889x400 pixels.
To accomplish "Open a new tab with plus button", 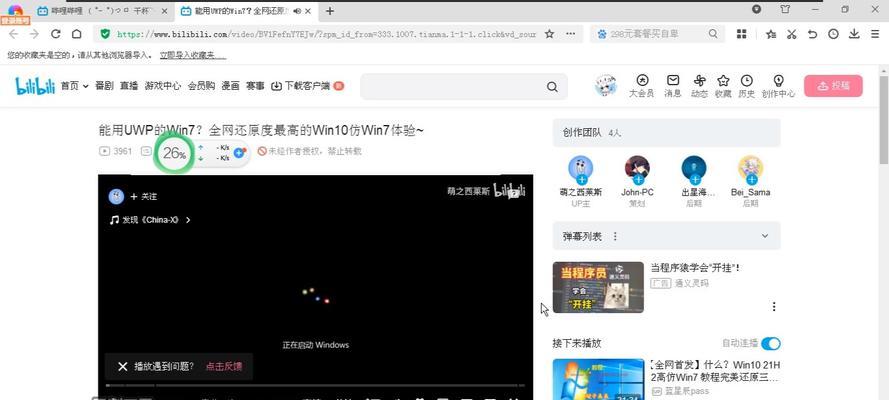I will (330, 11).
